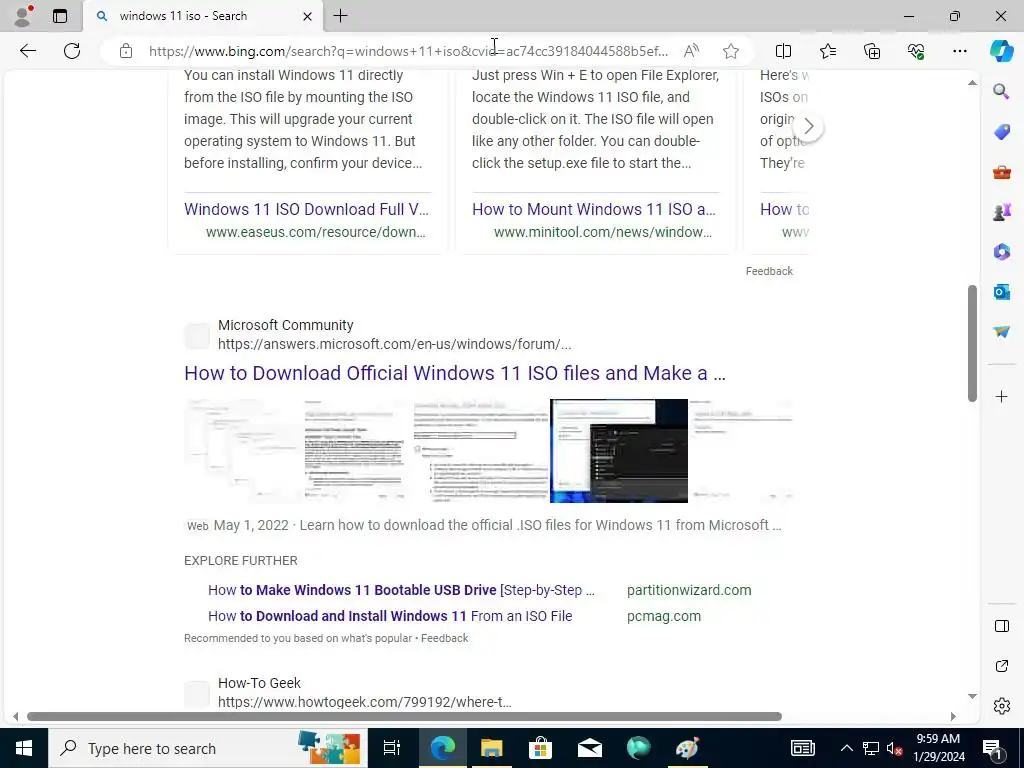Viewport: 1024px width, 768px height.
Task: Open How to Make Windows 11 Bootable USB Drive
Action: 401,590
